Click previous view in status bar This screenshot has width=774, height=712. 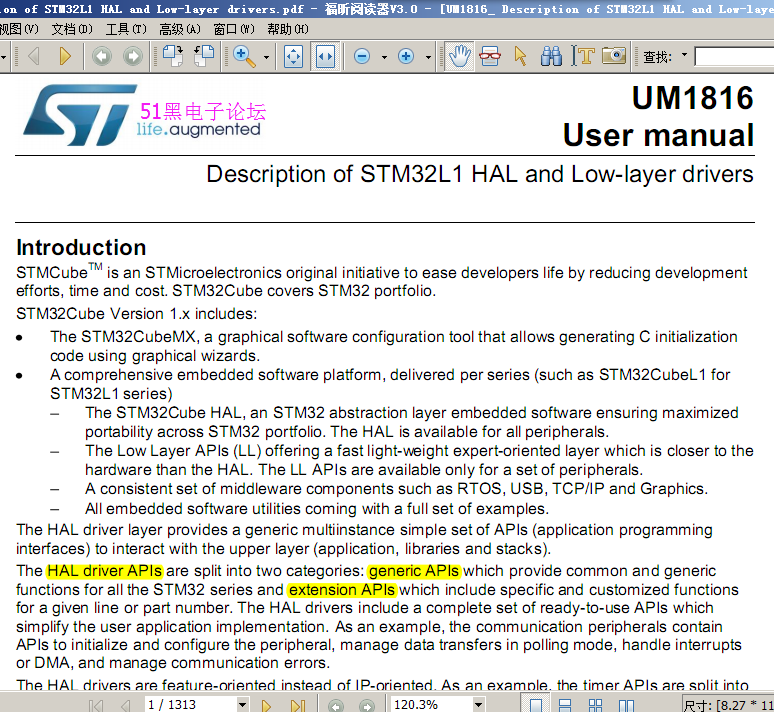click(336, 706)
